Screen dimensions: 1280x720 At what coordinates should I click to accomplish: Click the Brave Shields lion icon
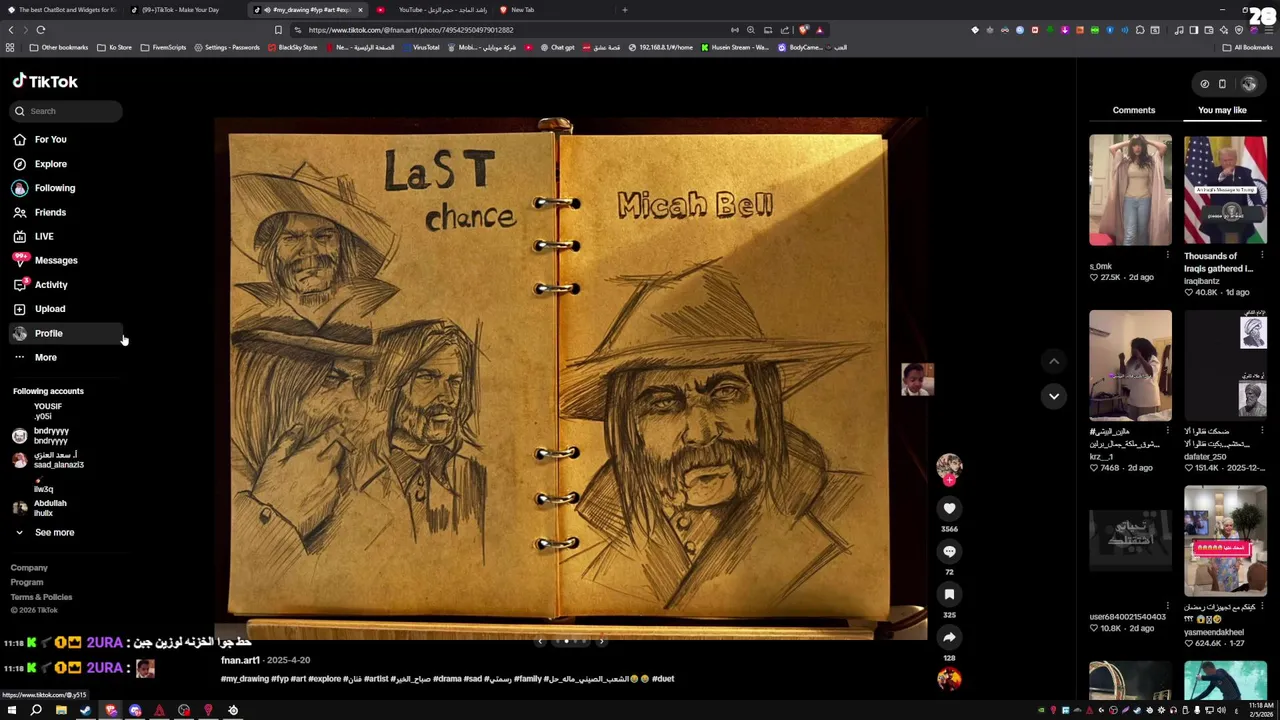coord(803,30)
